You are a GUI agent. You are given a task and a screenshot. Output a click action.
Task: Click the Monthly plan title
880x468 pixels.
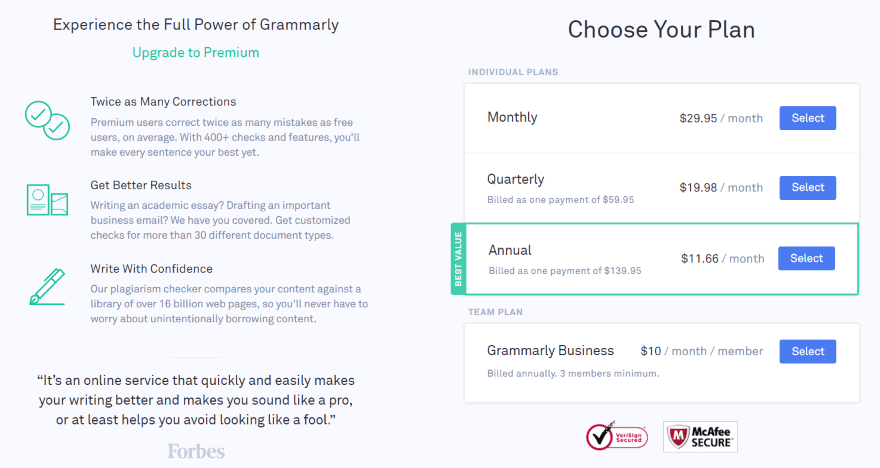coord(512,117)
